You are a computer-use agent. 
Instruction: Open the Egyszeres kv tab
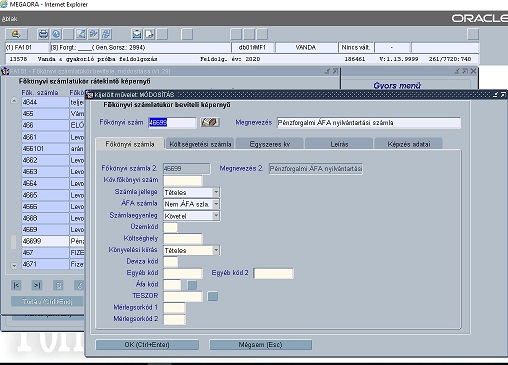270,144
